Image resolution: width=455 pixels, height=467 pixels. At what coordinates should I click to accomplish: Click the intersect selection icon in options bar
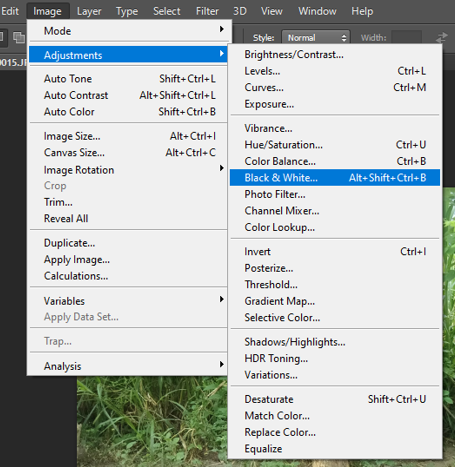click(19, 37)
